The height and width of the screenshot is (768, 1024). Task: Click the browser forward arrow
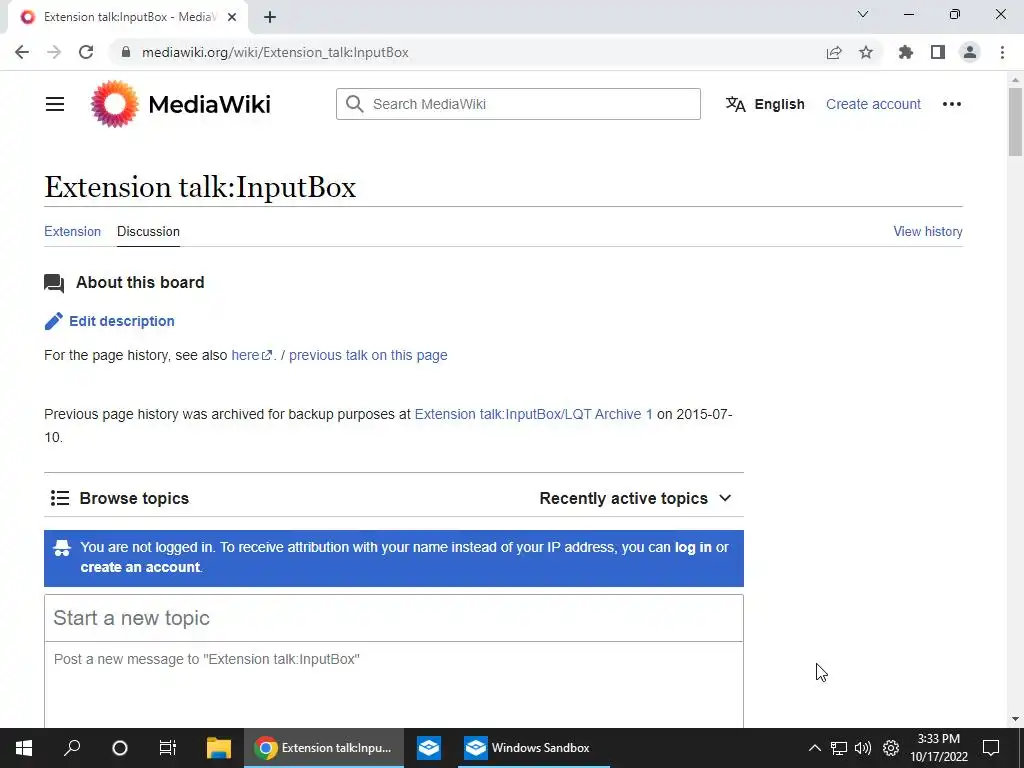tap(54, 52)
